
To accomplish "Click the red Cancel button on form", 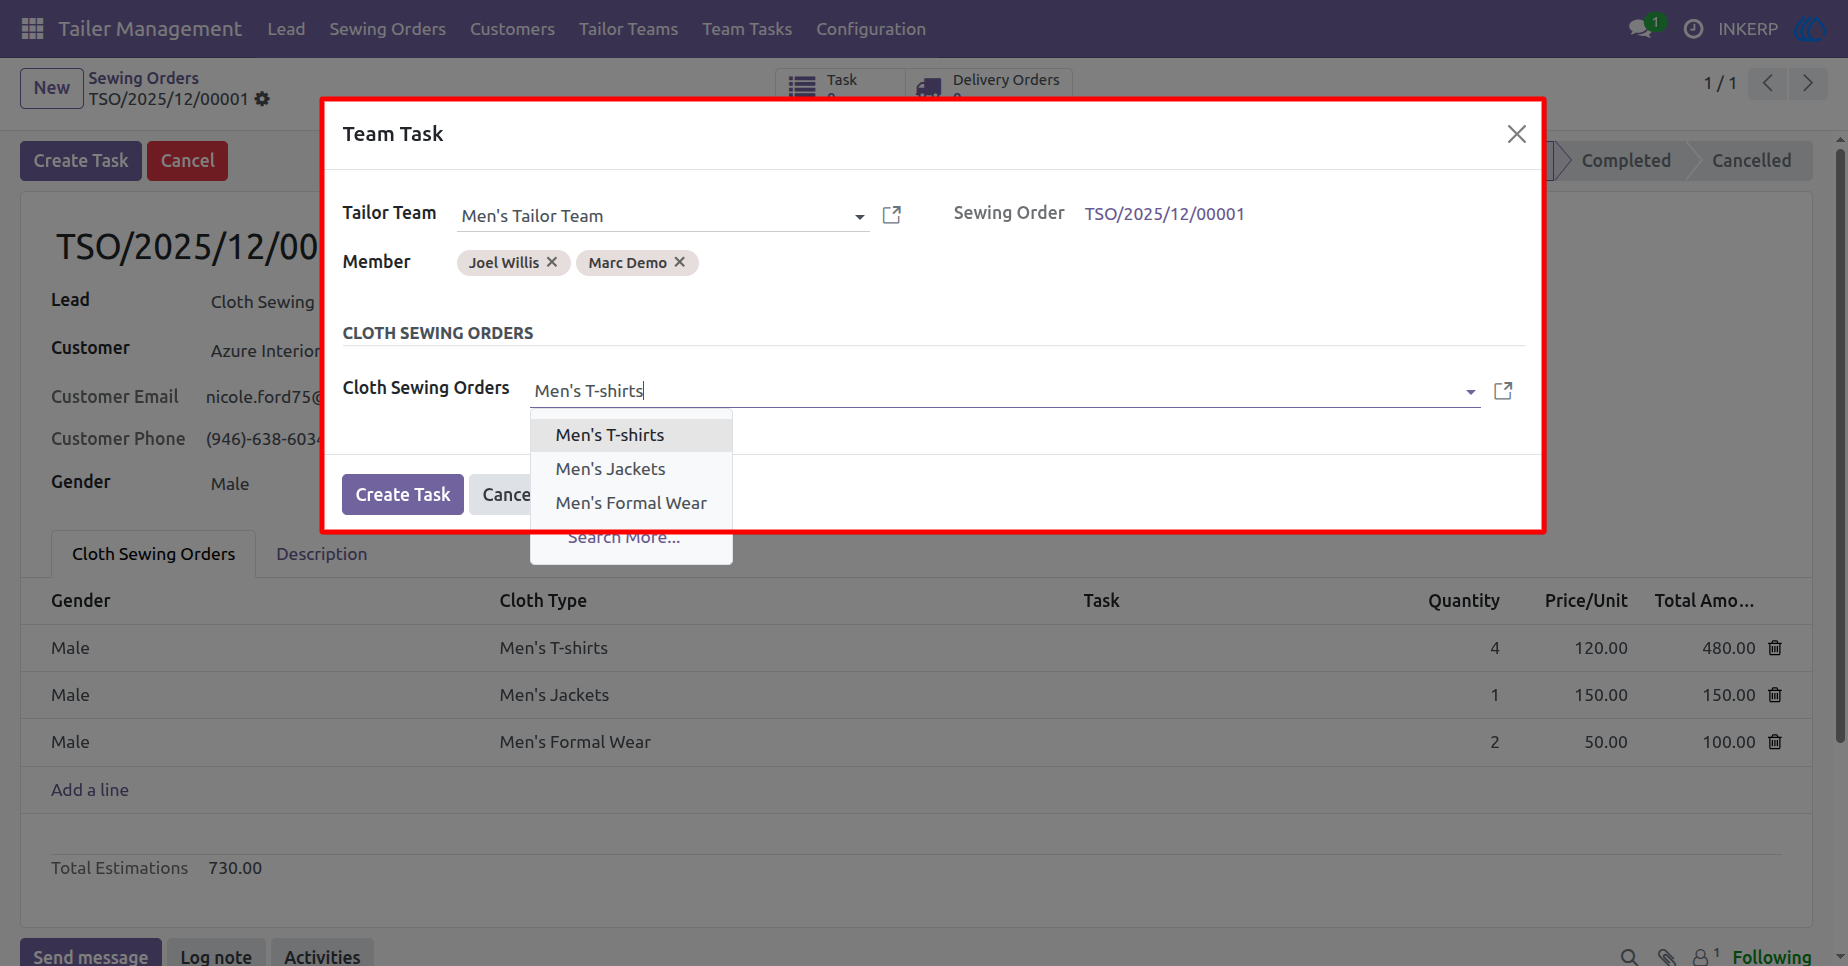I will [x=187, y=161].
